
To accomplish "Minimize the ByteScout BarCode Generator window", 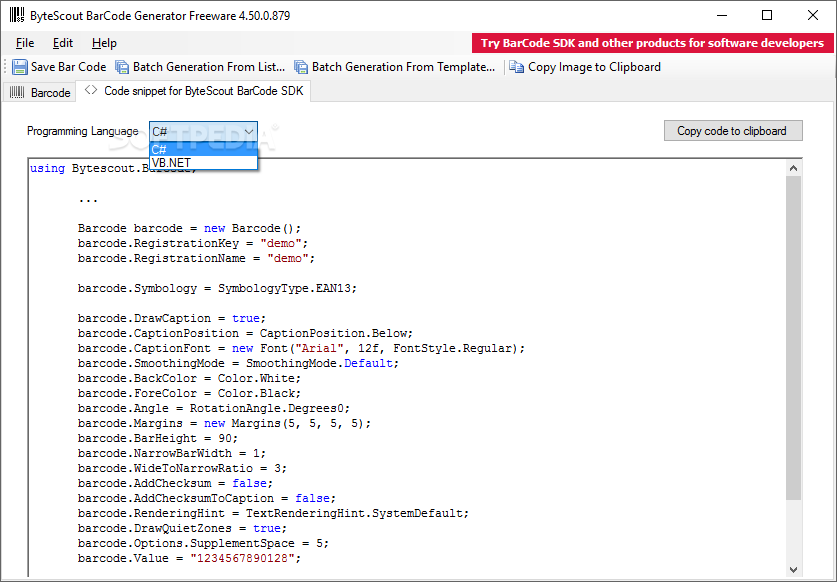I will [722, 15].
